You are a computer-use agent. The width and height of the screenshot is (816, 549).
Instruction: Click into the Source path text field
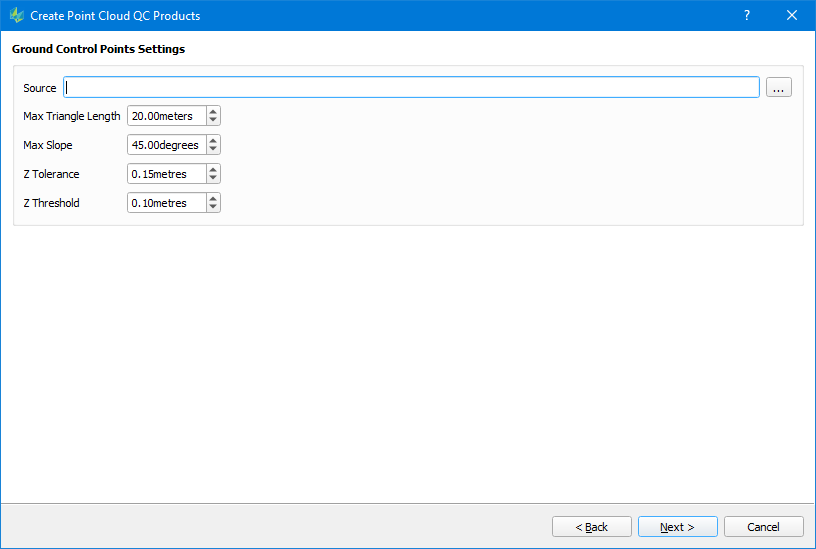pyautogui.click(x=411, y=87)
